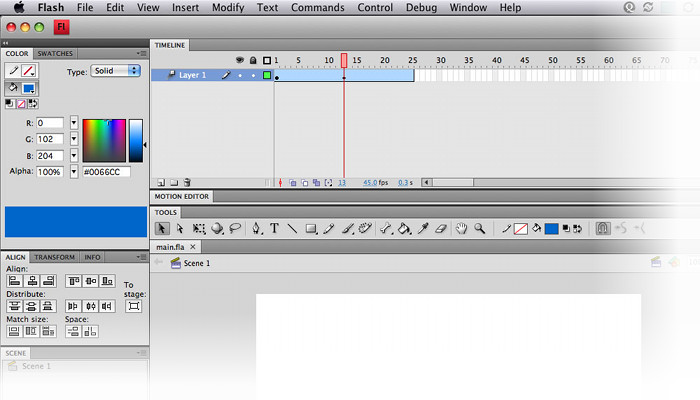The width and height of the screenshot is (700, 400).
Task: Open the Modify menu
Action: [228, 8]
